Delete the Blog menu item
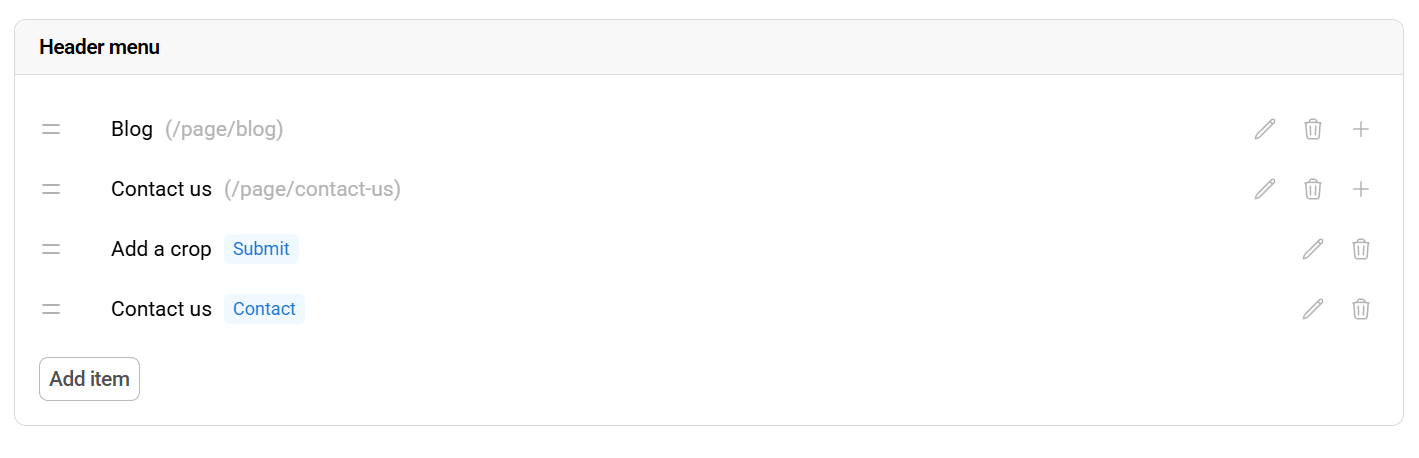This screenshot has height=458, width=1419. pyautogui.click(x=1313, y=129)
